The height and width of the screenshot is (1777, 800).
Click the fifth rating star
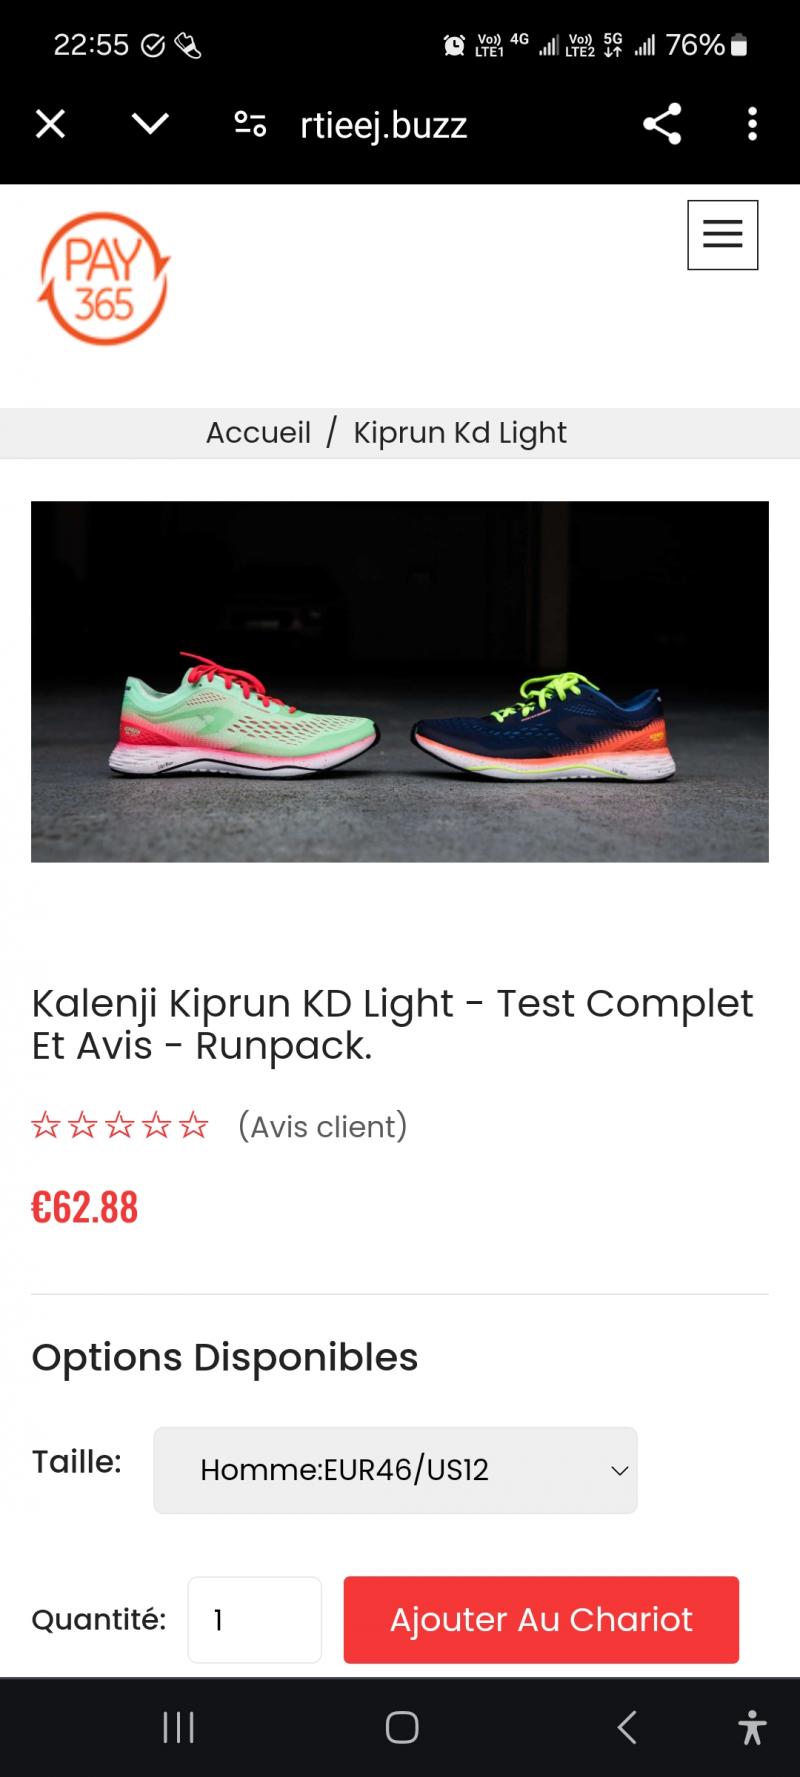coord(194,1126)
